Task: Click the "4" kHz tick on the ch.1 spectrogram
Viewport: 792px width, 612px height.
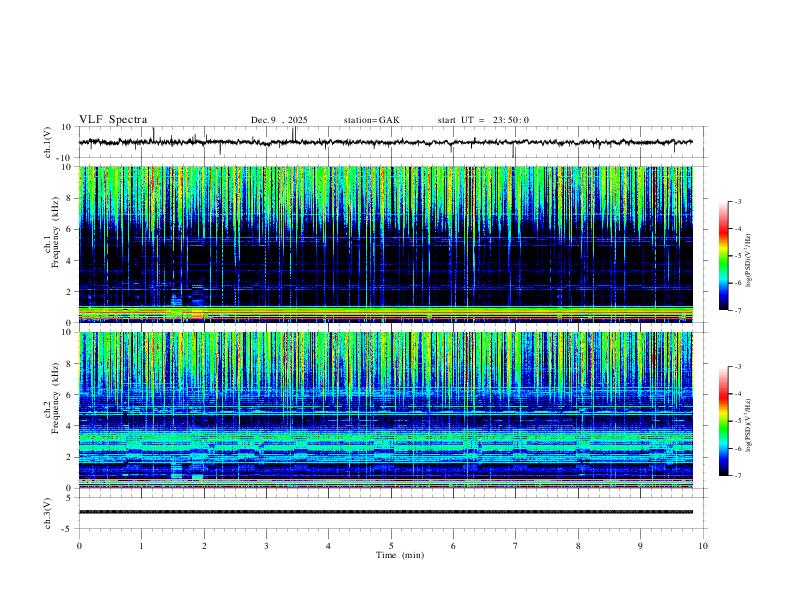Action: (70, 261)
